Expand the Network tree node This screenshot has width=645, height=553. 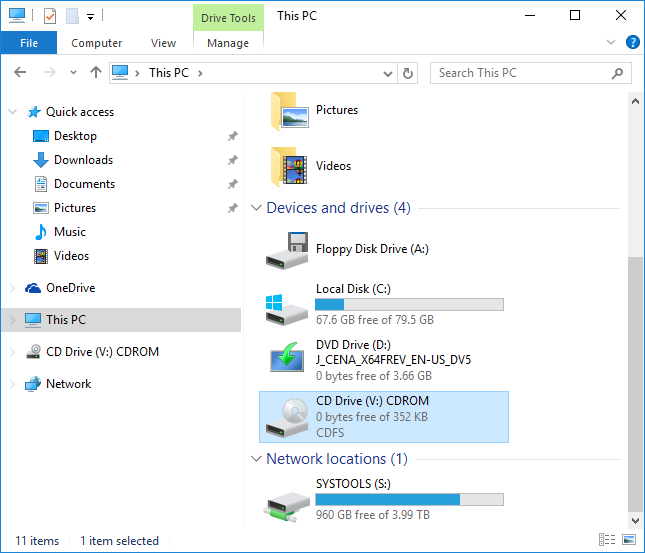coord(13,384)
